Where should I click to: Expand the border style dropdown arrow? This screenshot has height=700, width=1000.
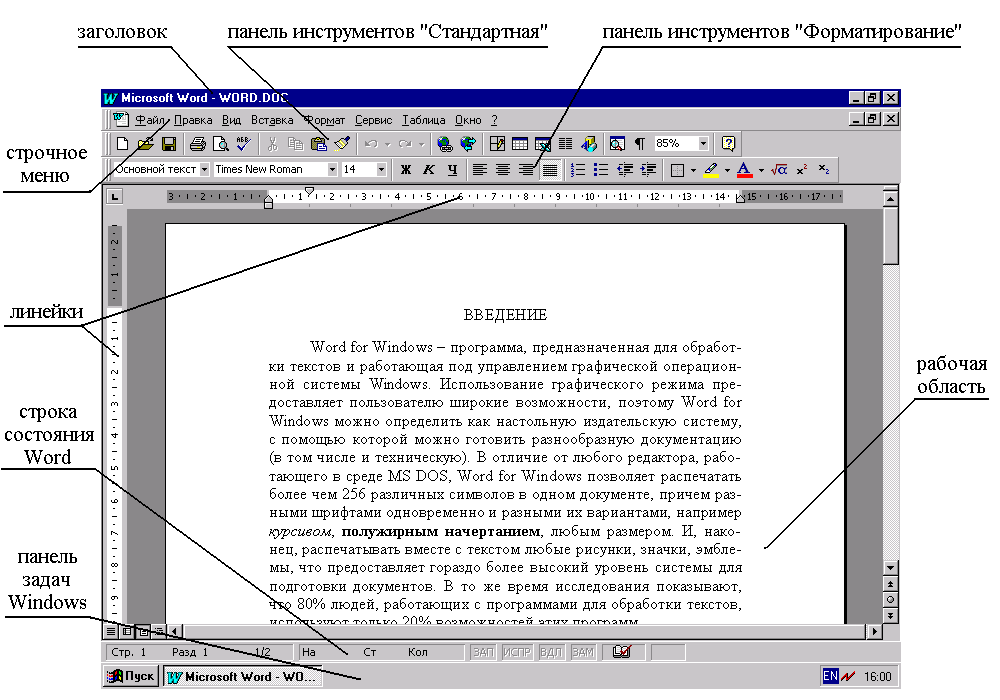(x=693, y=170)
